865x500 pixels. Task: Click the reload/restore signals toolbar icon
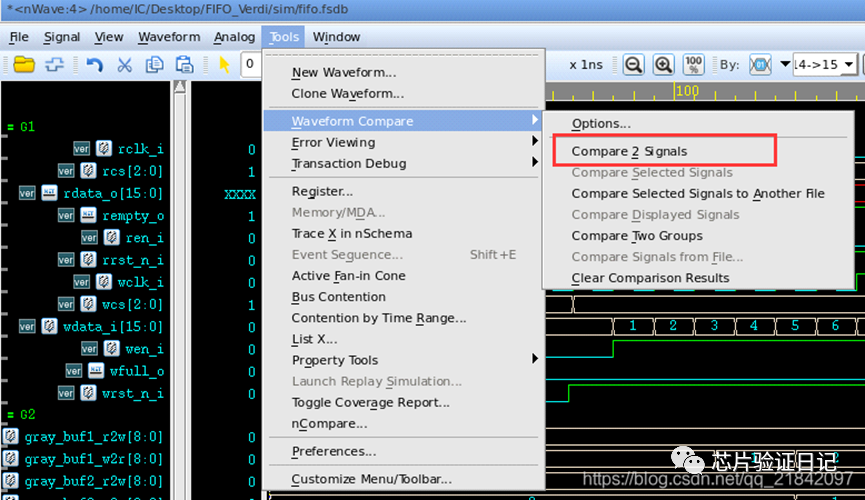point(54,65)
